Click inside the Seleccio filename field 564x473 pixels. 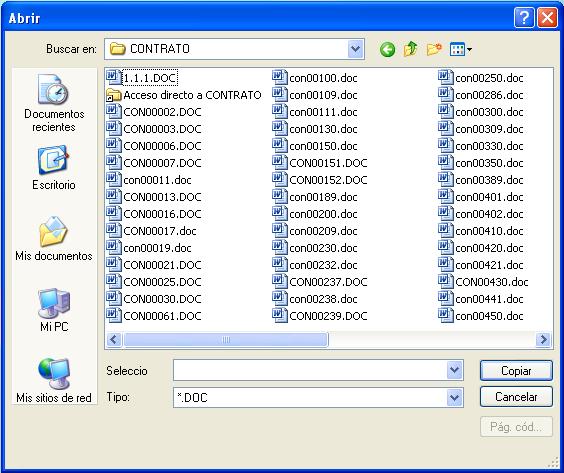[310, 370]
